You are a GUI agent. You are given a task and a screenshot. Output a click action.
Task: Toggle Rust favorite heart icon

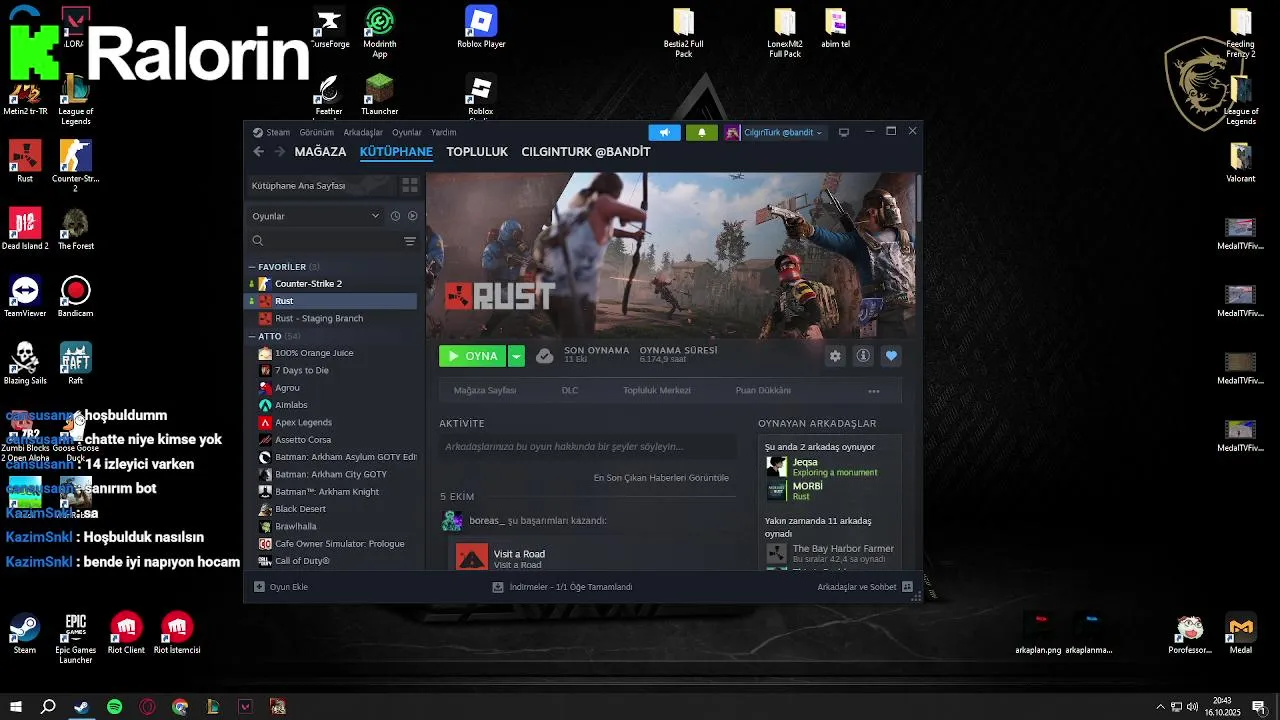coord(891,356)
